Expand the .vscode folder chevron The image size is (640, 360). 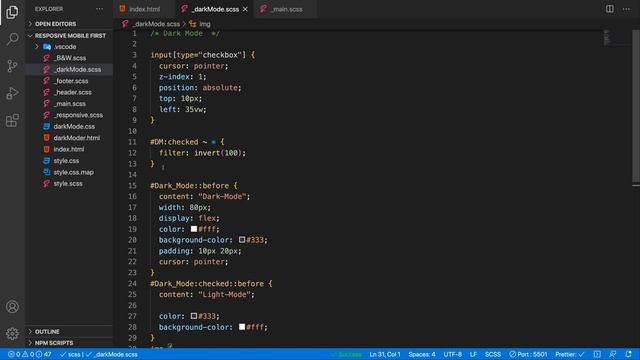pos(37,47)
